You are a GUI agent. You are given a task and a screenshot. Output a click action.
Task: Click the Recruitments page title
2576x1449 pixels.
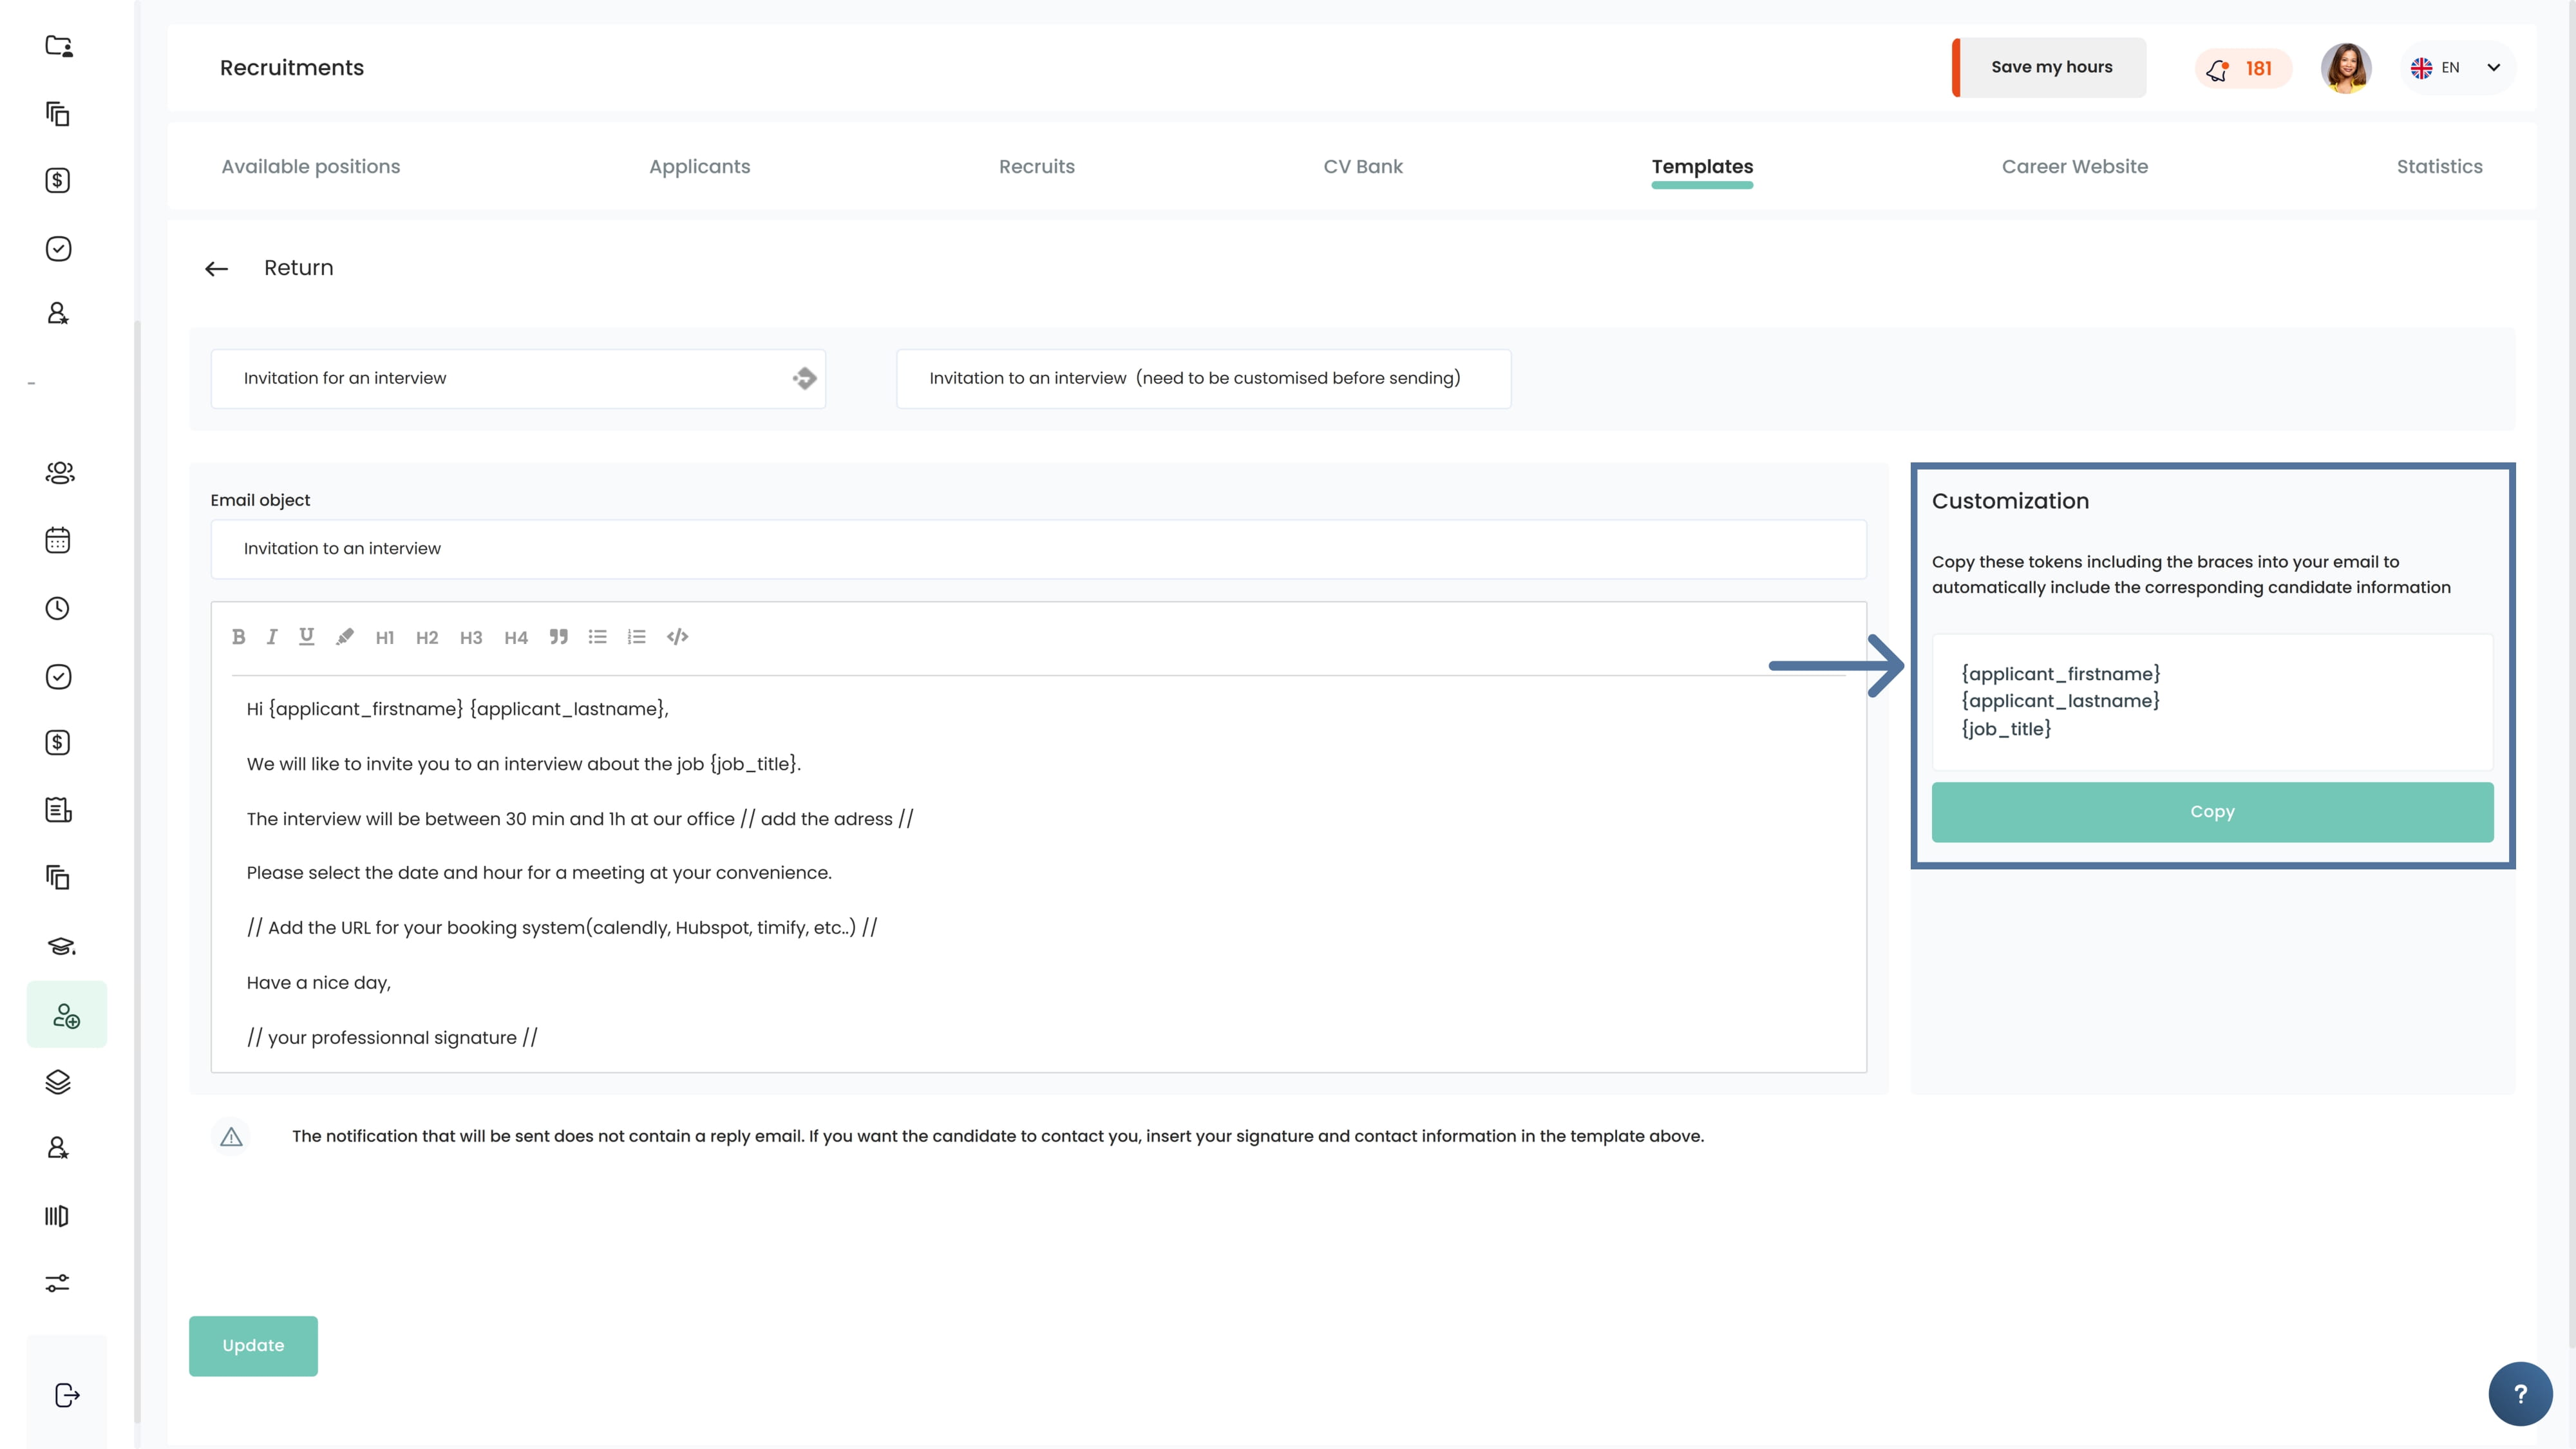[x=292, y=68]
